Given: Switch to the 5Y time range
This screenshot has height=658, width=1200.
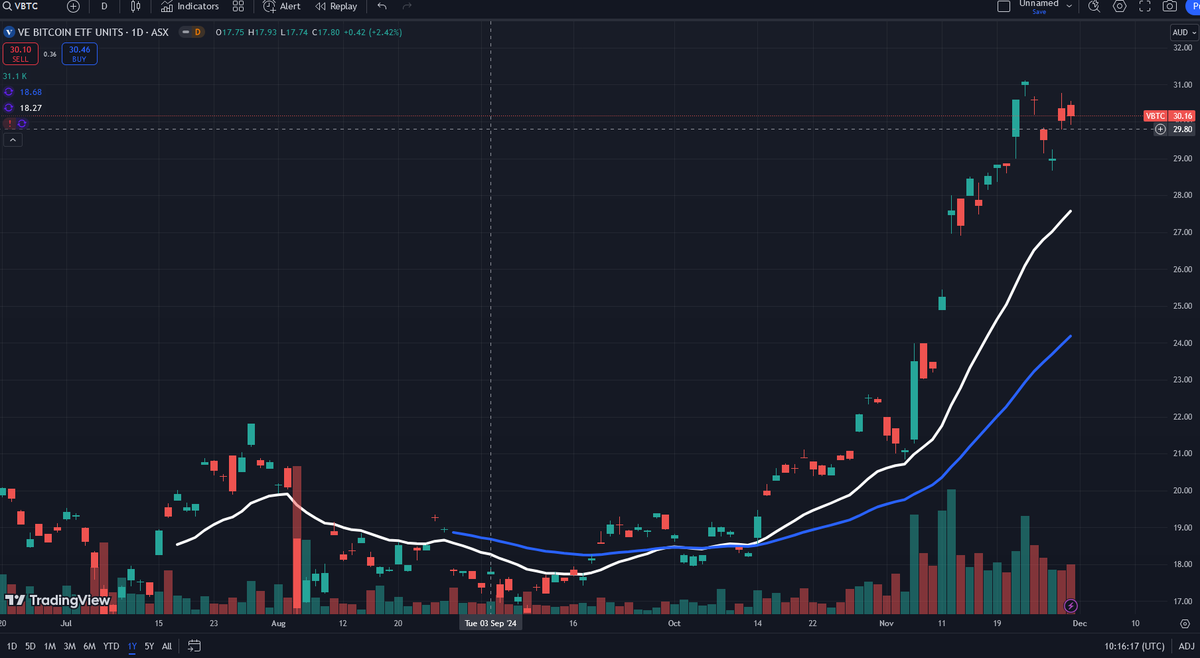Looking at the screenshot, I should pyautogui.click(x=149, y=646).
